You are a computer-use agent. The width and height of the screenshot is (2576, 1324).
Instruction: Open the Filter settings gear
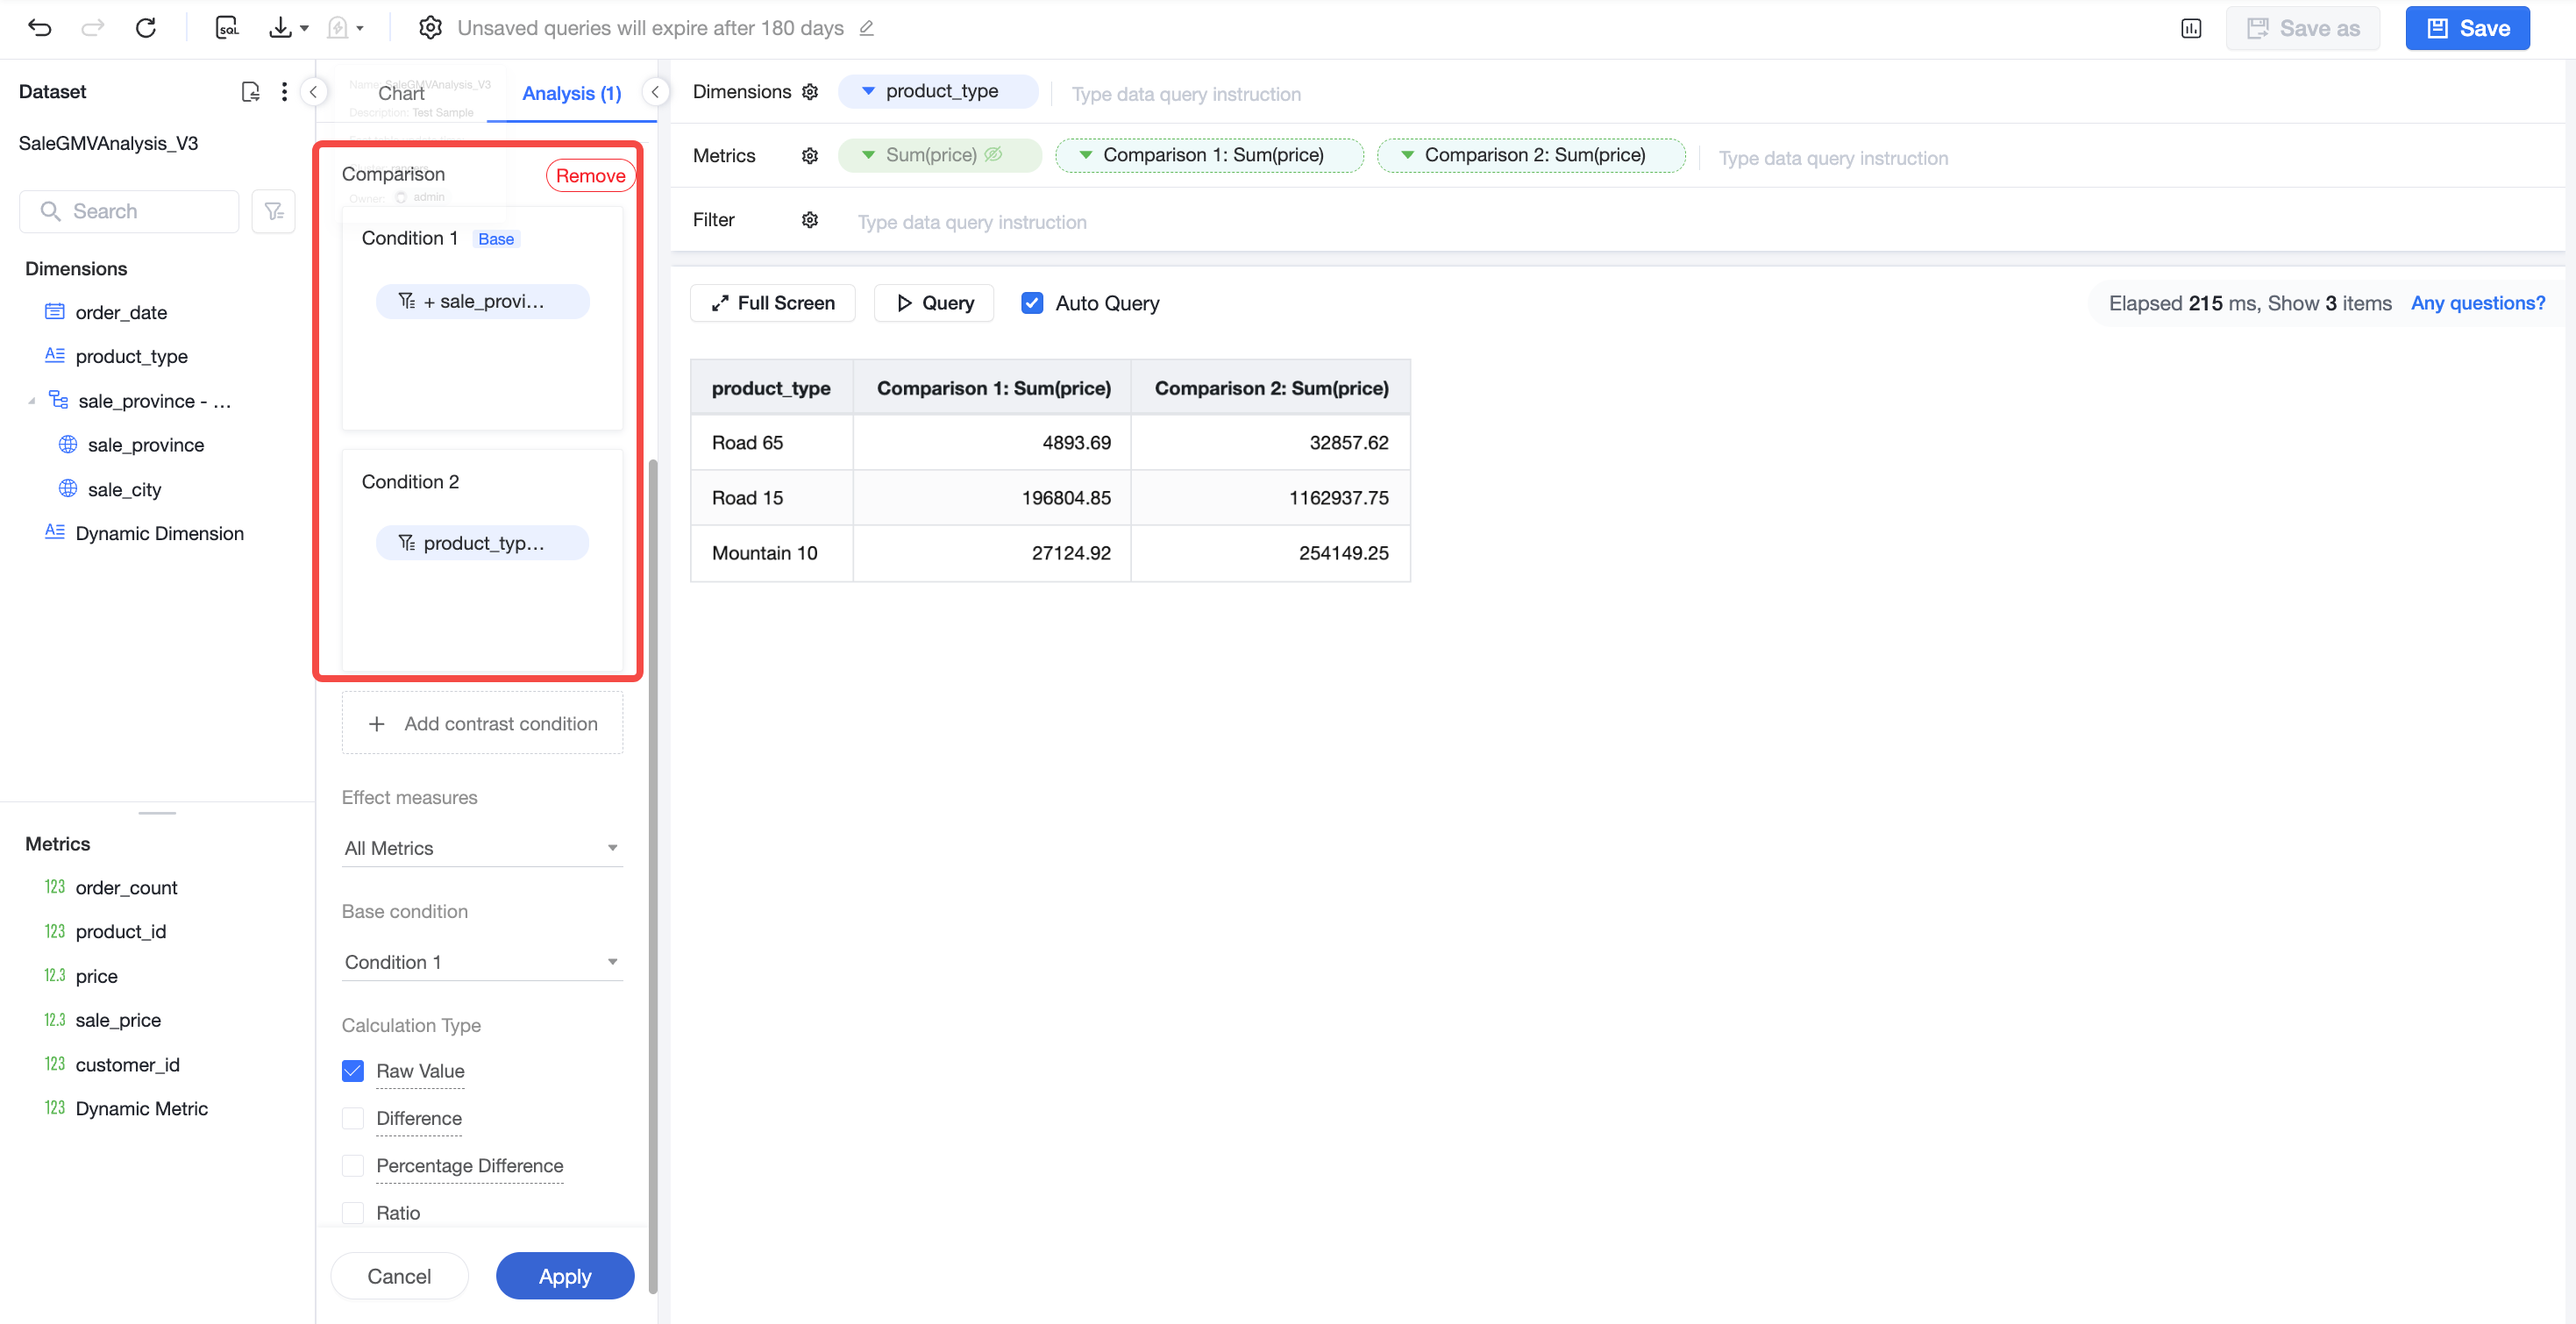pos(810,220)
